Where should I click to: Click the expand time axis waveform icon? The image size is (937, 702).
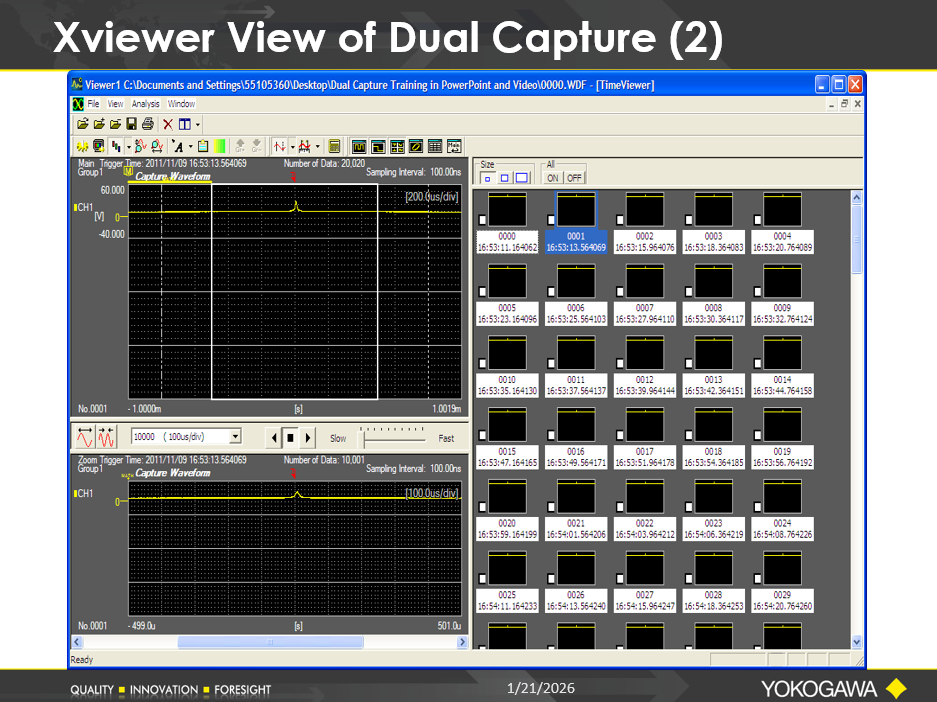click(84, 436)
